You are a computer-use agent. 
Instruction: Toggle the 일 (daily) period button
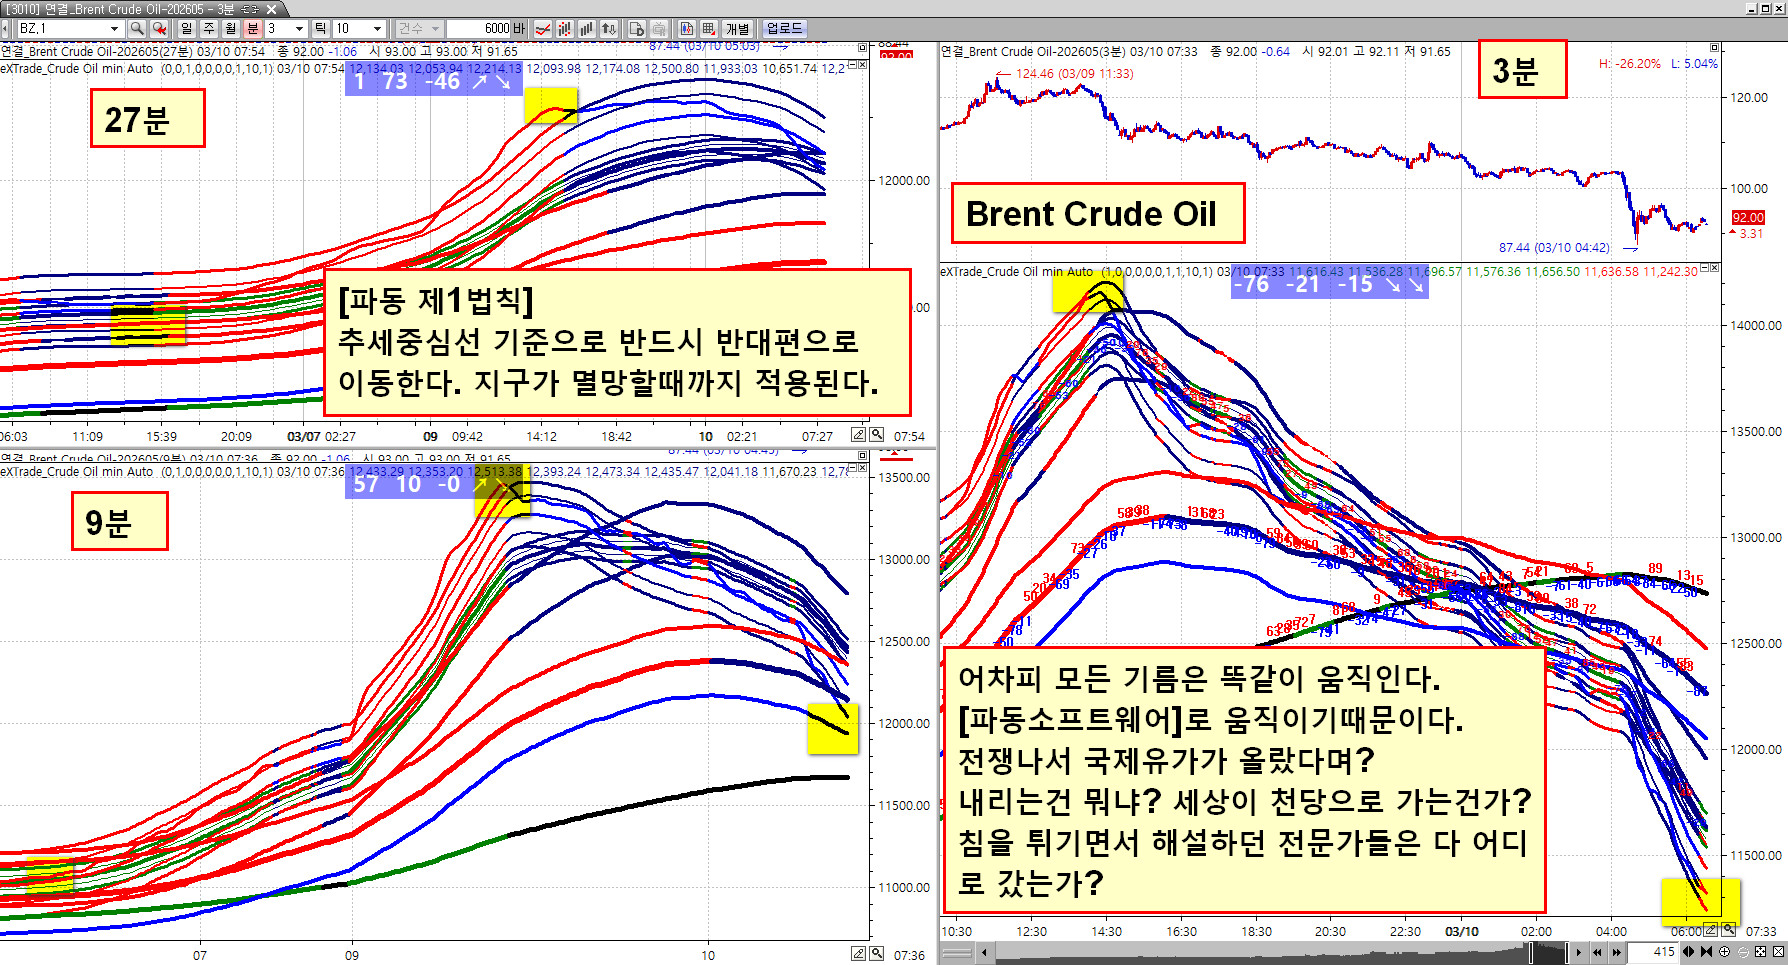[186, 29]
